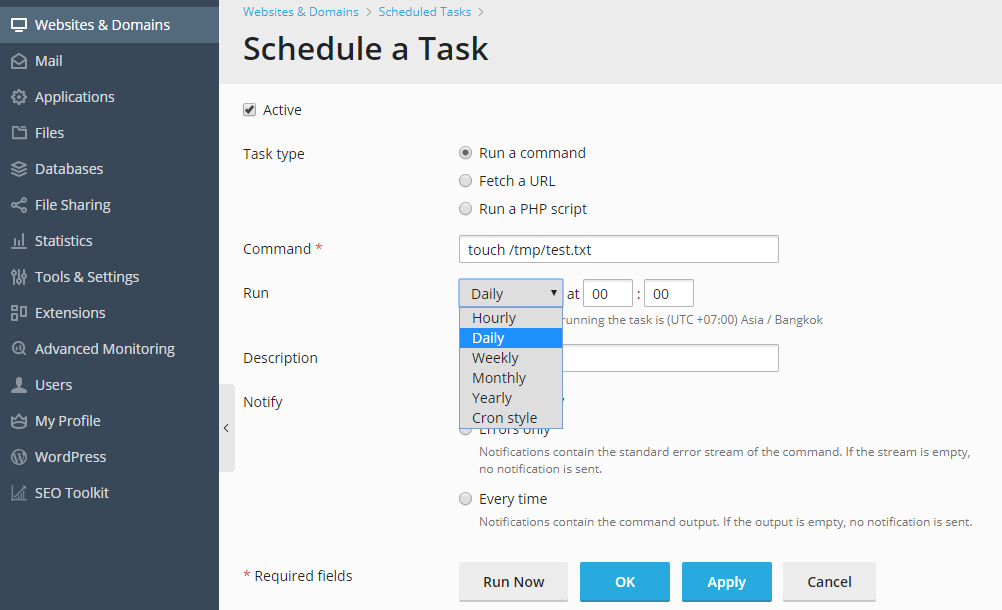The width and height of the screenshot is (1002, 610).
Task: Select the Databases stack icon
Action: [18, 169]
